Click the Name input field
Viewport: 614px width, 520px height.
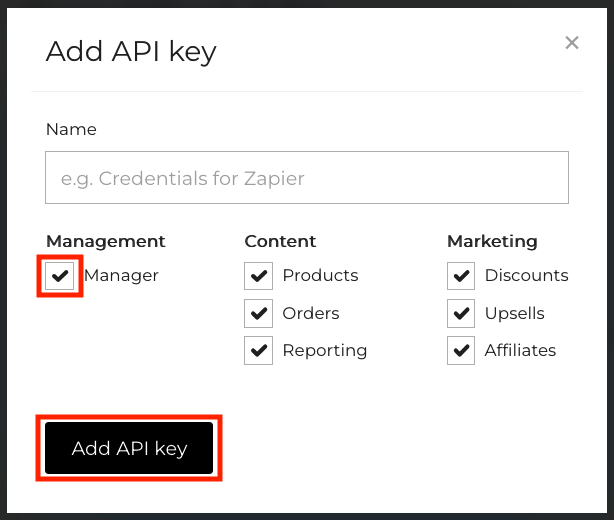(x=307, y=178)
